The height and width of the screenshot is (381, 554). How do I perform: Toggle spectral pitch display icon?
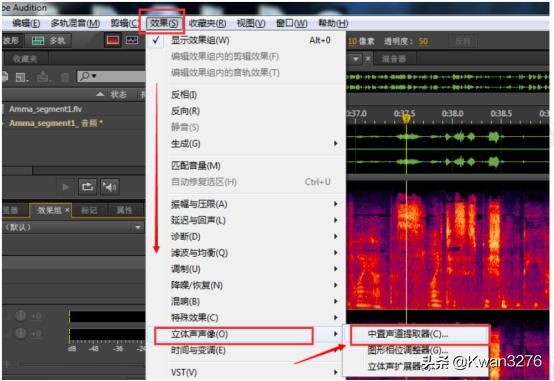point(132,41)
